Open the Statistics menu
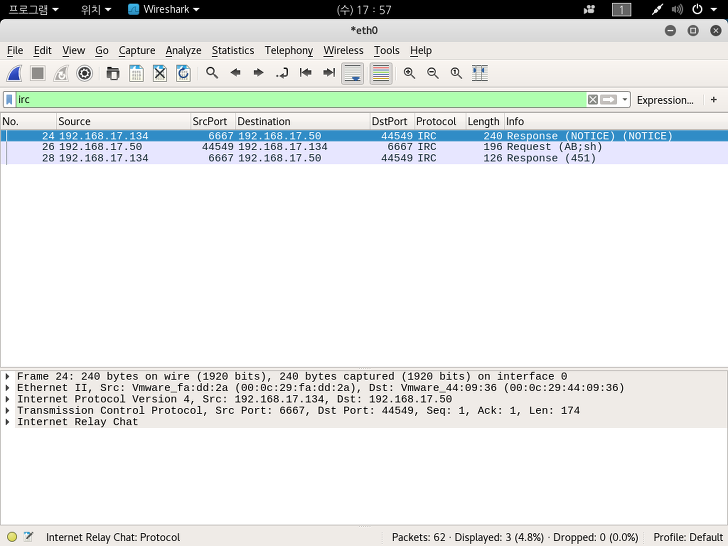 [x=233, y=51]
